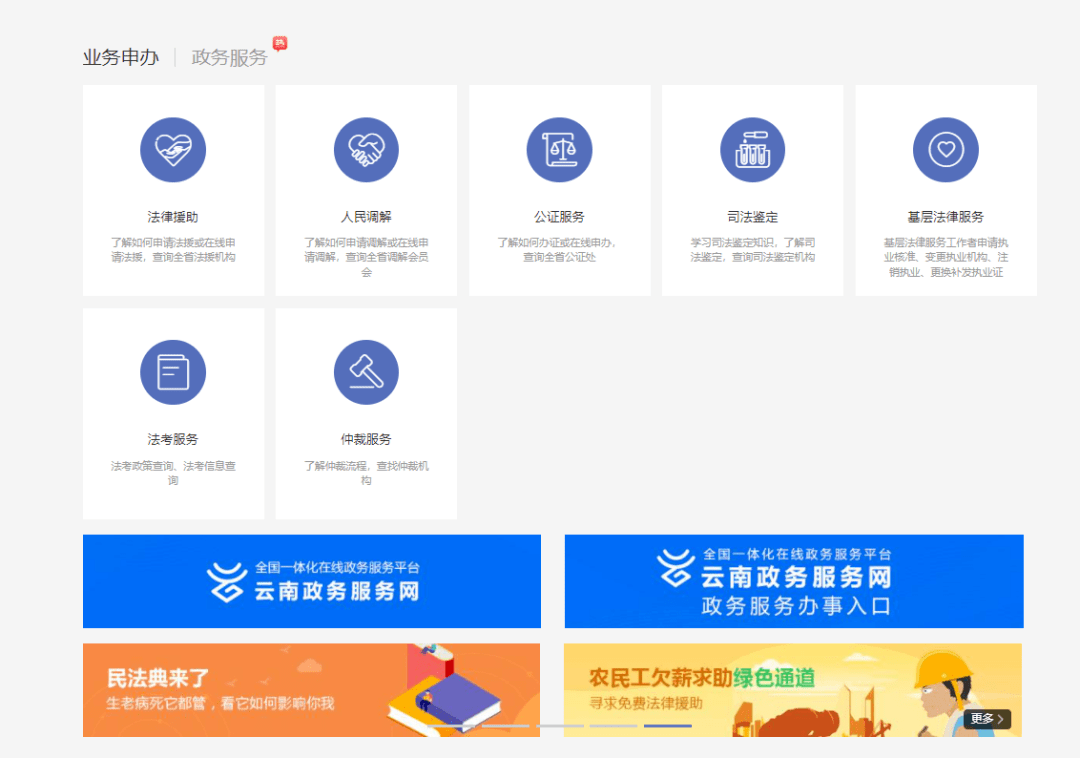Click the 更多 button on the banner

(986, 719)
